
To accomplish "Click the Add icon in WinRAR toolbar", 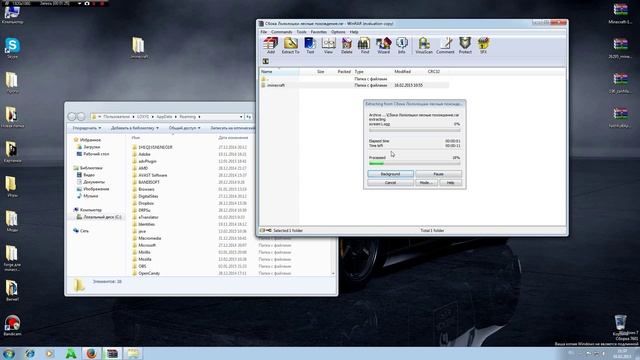I will (271, 45).
